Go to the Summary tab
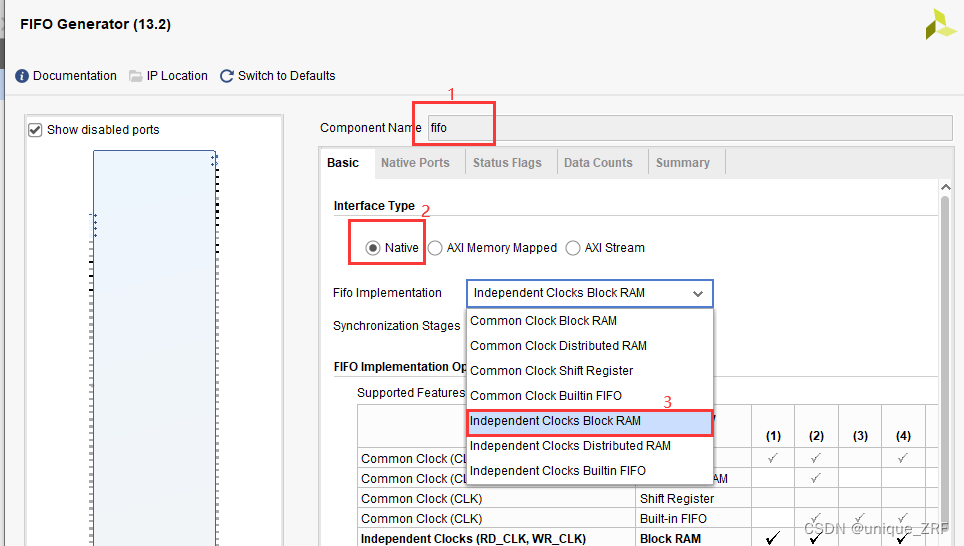The image size is (964, 546). [x=682, y=163]
